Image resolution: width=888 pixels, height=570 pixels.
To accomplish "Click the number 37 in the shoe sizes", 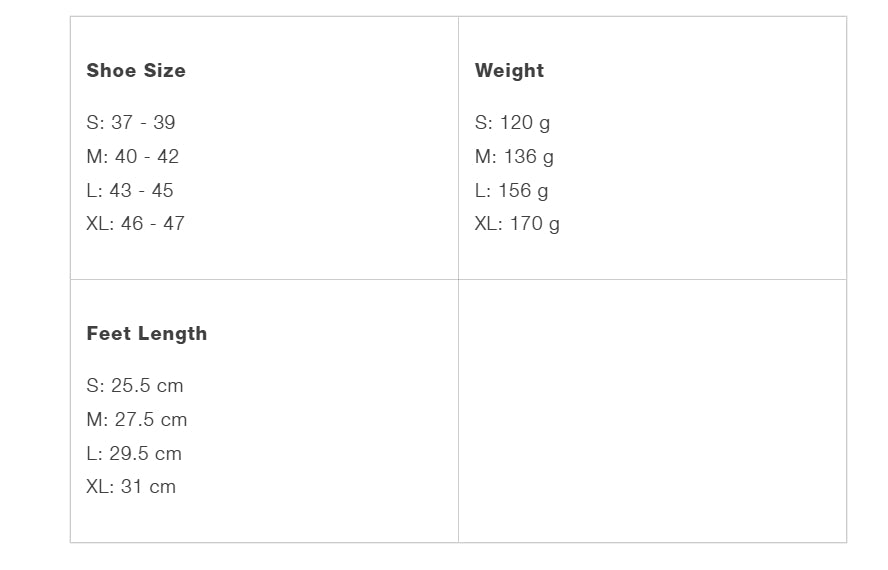I will tap(122, 123).
